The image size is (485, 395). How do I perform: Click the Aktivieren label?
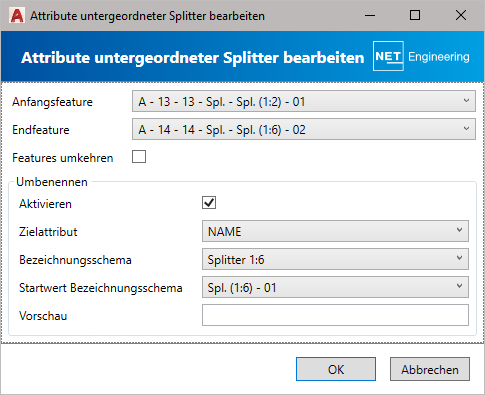click(x=45, y=204)
